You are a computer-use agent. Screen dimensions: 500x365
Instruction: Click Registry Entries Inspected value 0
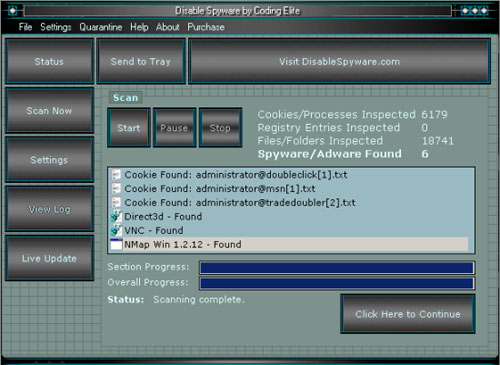[x=425, y=128]
